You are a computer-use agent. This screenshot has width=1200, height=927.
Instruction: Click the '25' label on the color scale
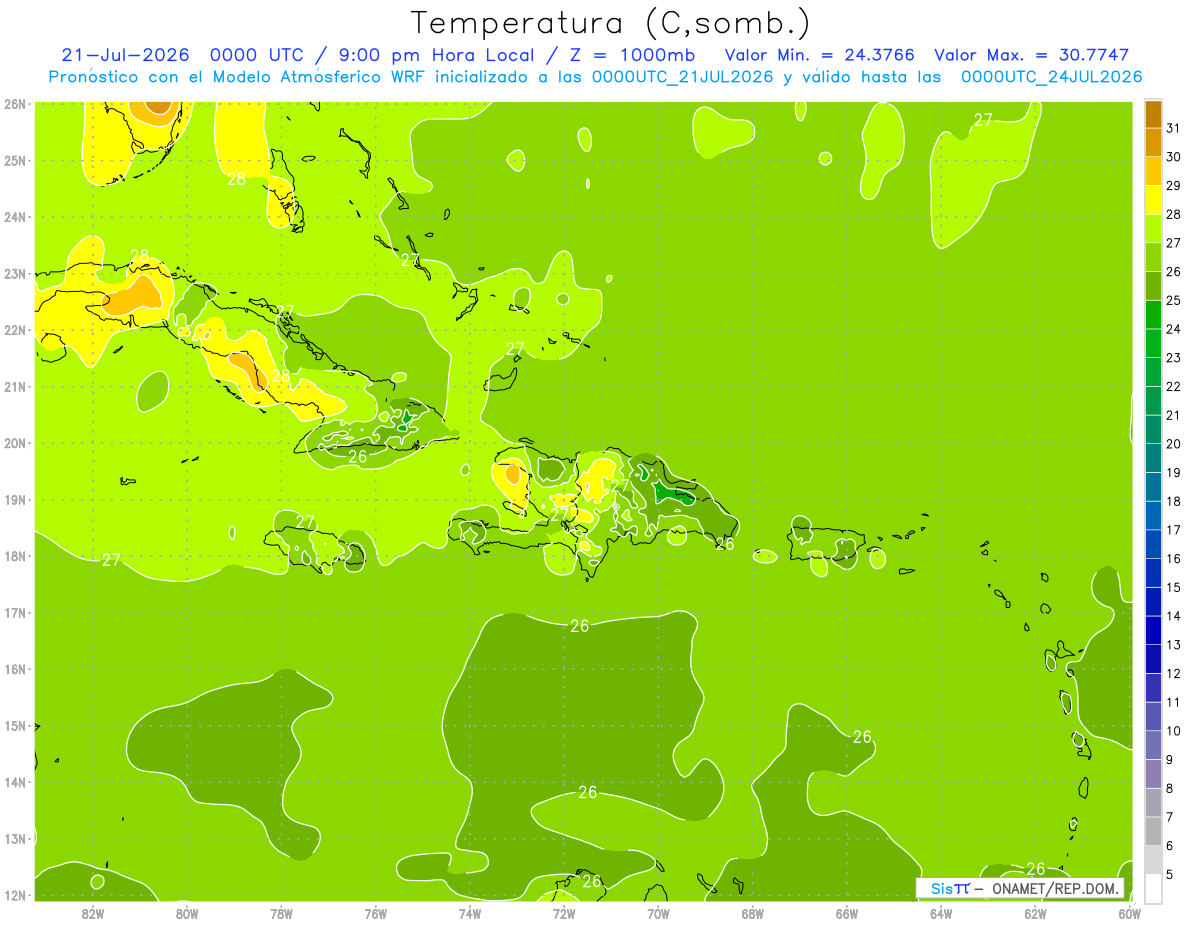pos(1174,300)
